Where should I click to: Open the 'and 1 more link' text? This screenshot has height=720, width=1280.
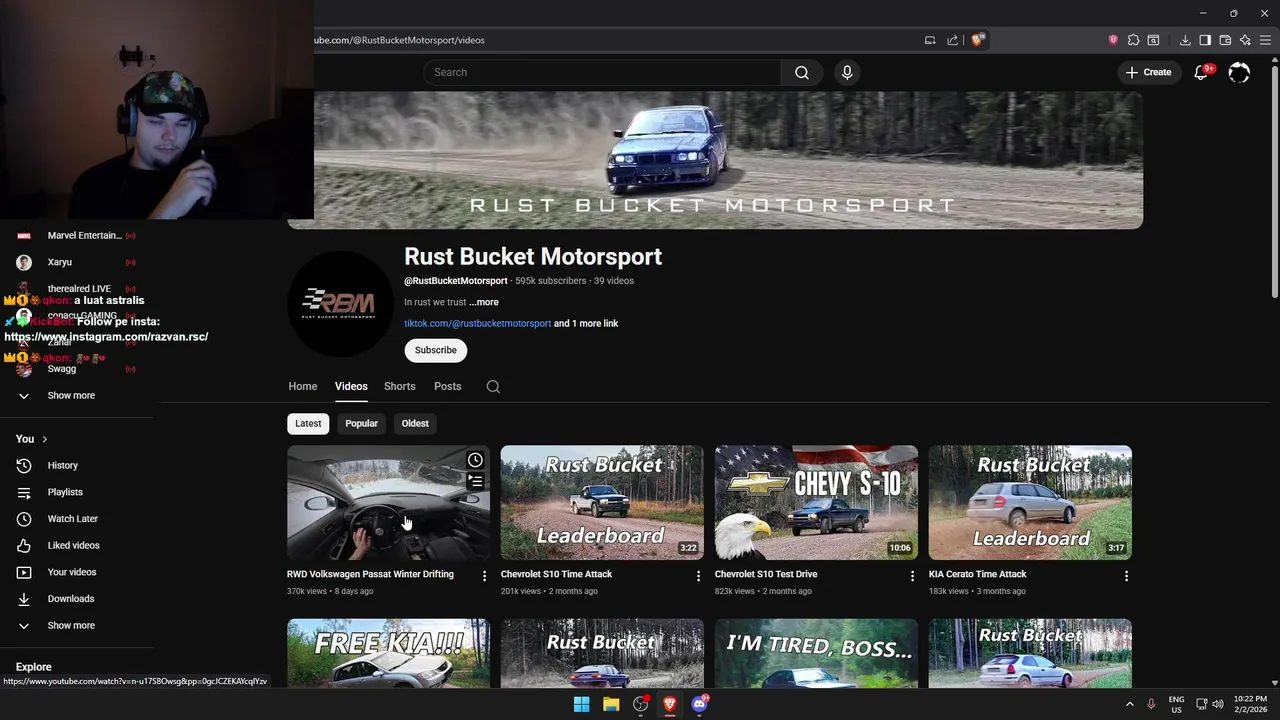tap(586, 323)
